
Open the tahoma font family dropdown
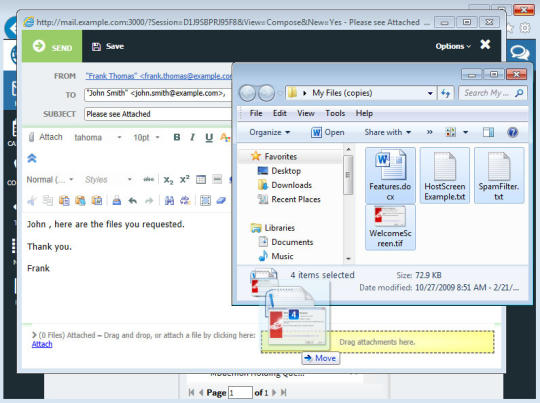[x=98, y=137]
